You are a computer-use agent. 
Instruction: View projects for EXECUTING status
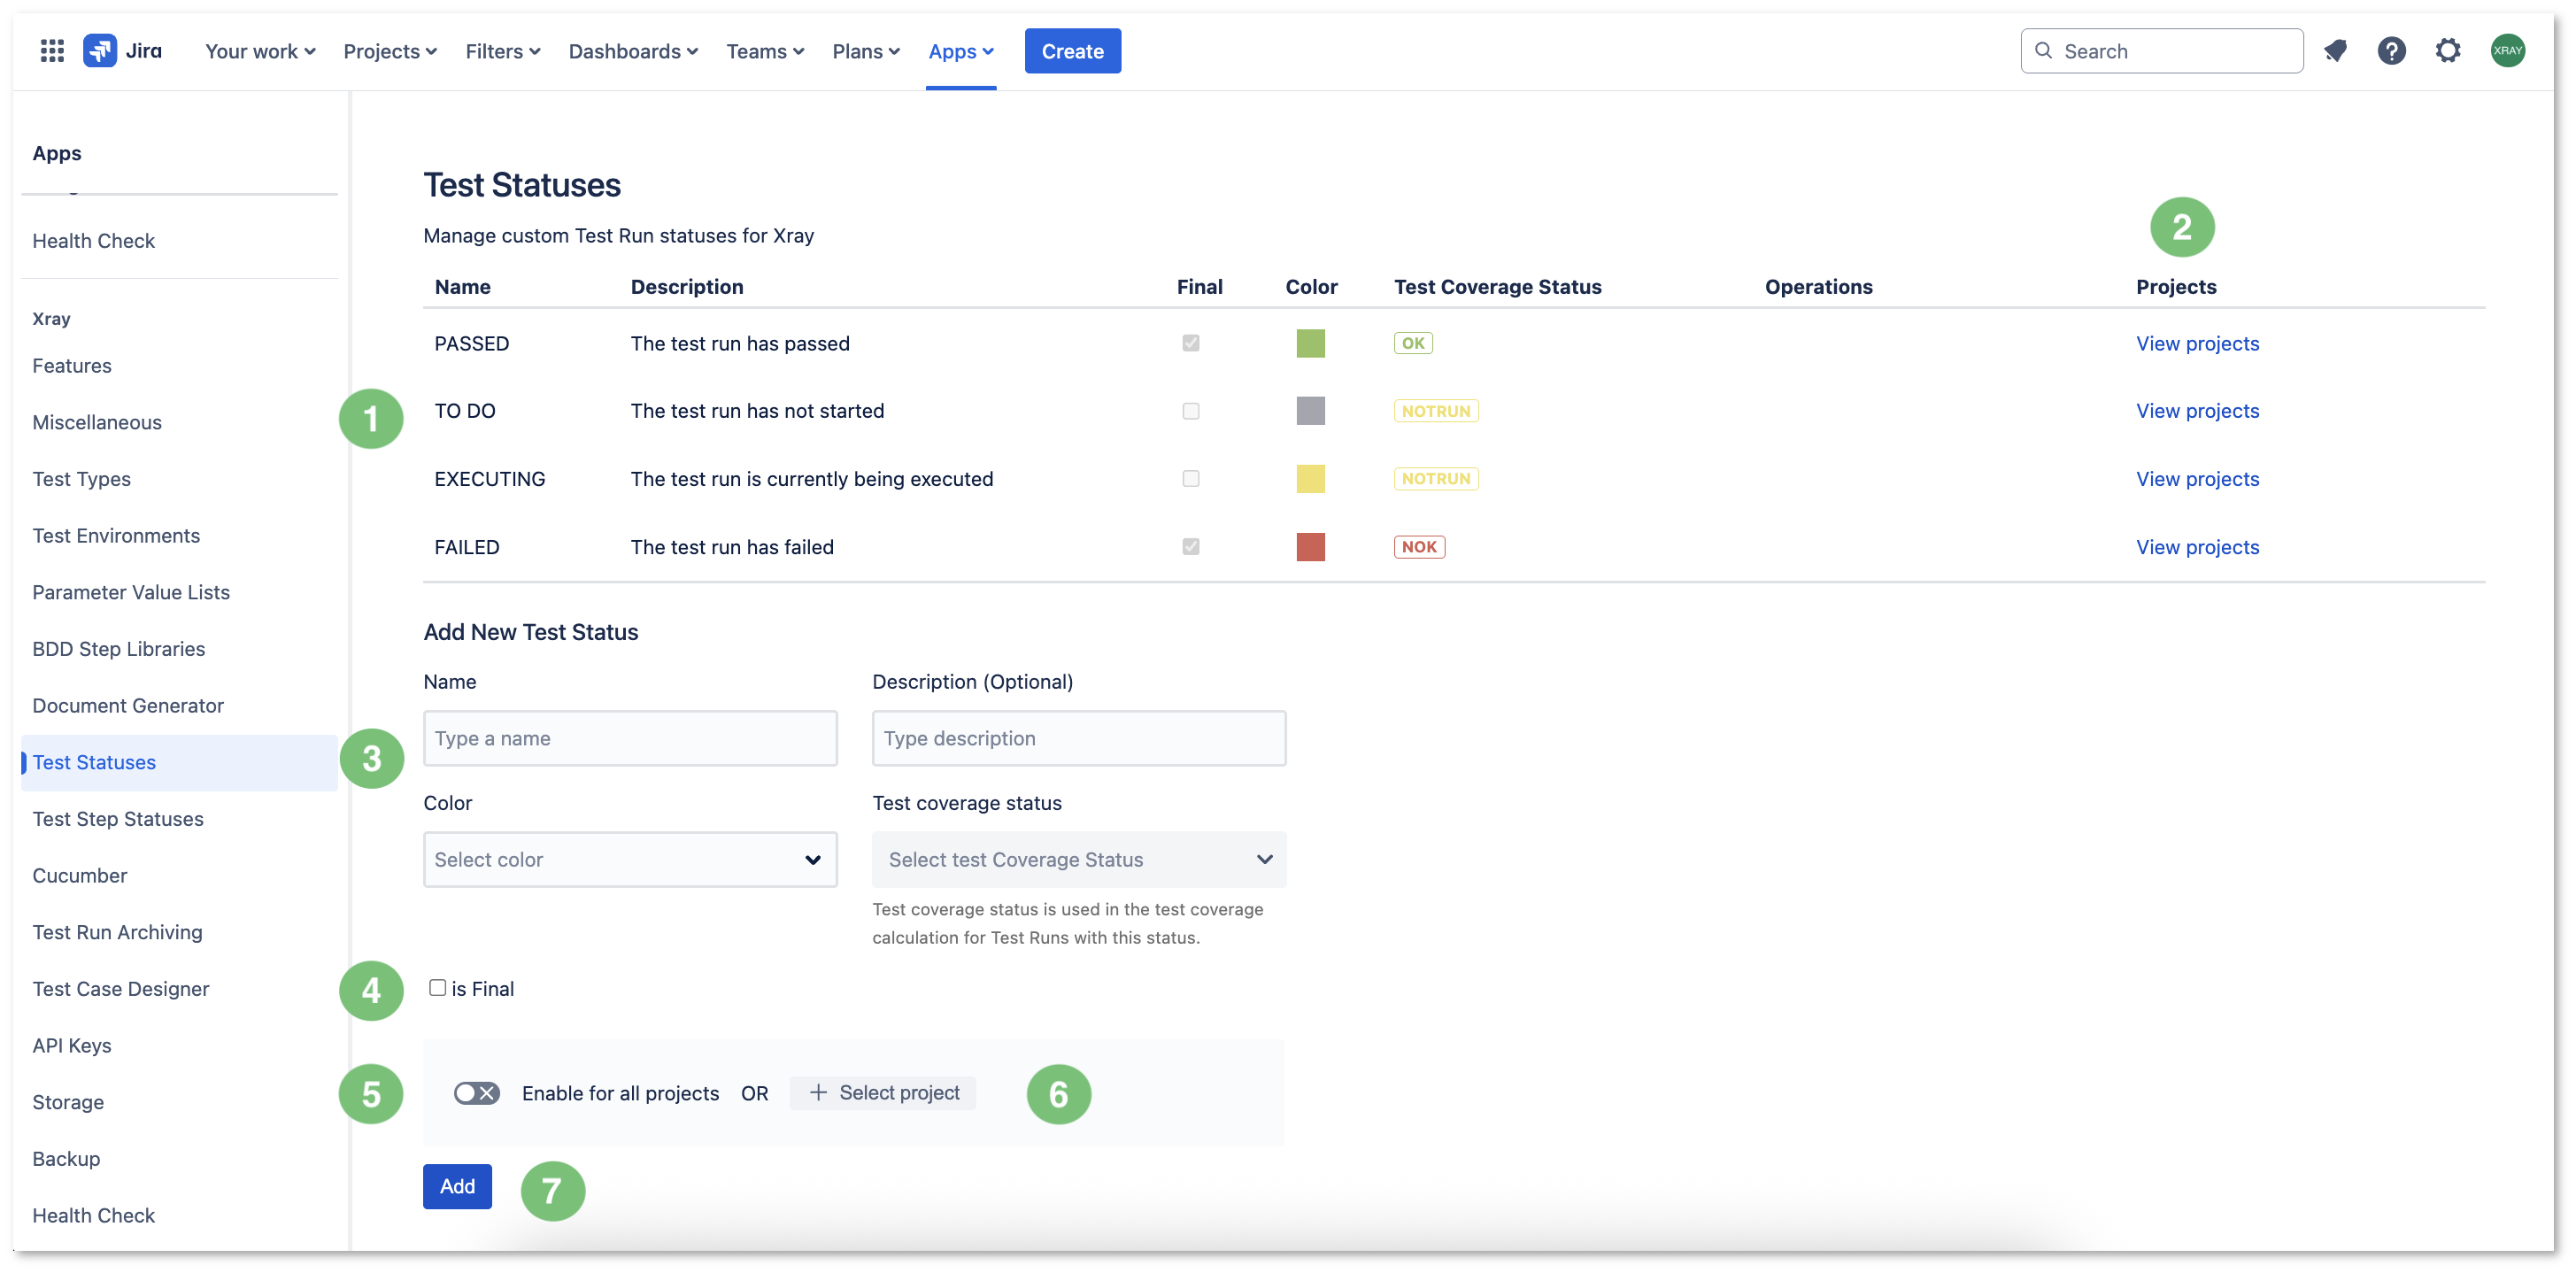point(2197,479)
